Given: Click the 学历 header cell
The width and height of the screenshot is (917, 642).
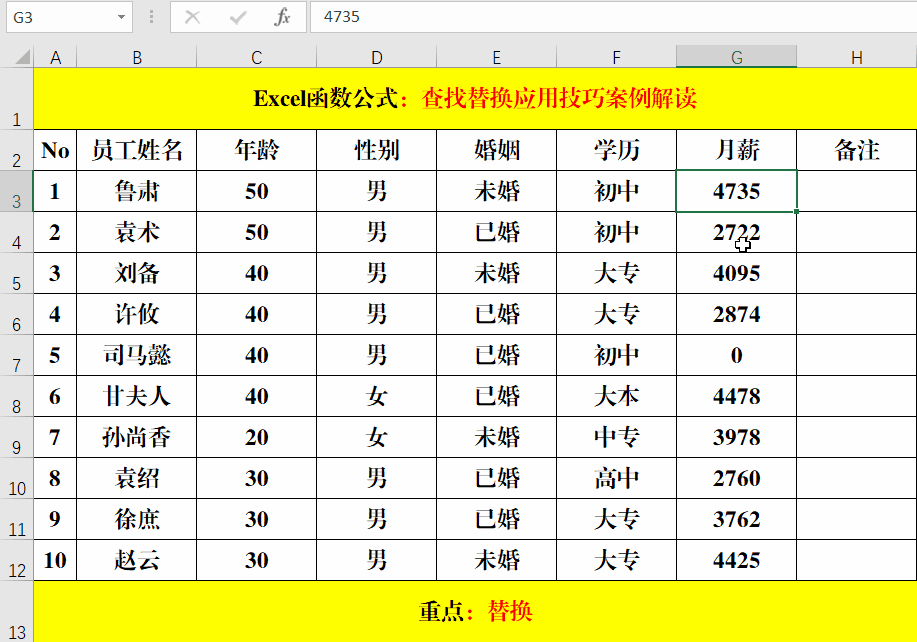Looking at the screenshot, I should (616, 150).
